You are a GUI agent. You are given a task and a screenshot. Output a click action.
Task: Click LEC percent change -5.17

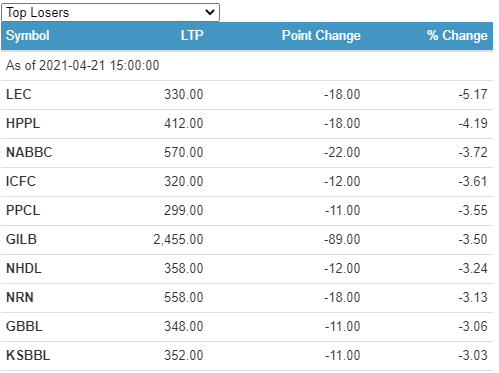coord(473,94)
